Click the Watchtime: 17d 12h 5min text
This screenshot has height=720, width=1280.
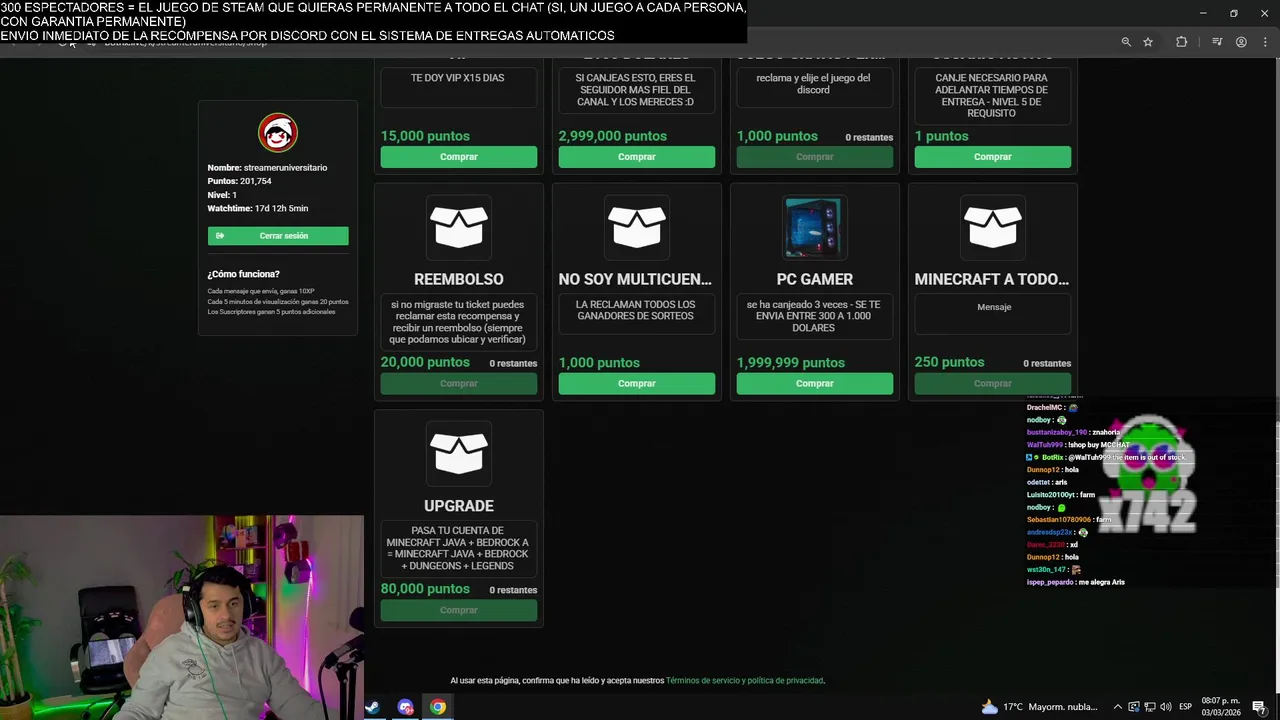pos(258,208)
